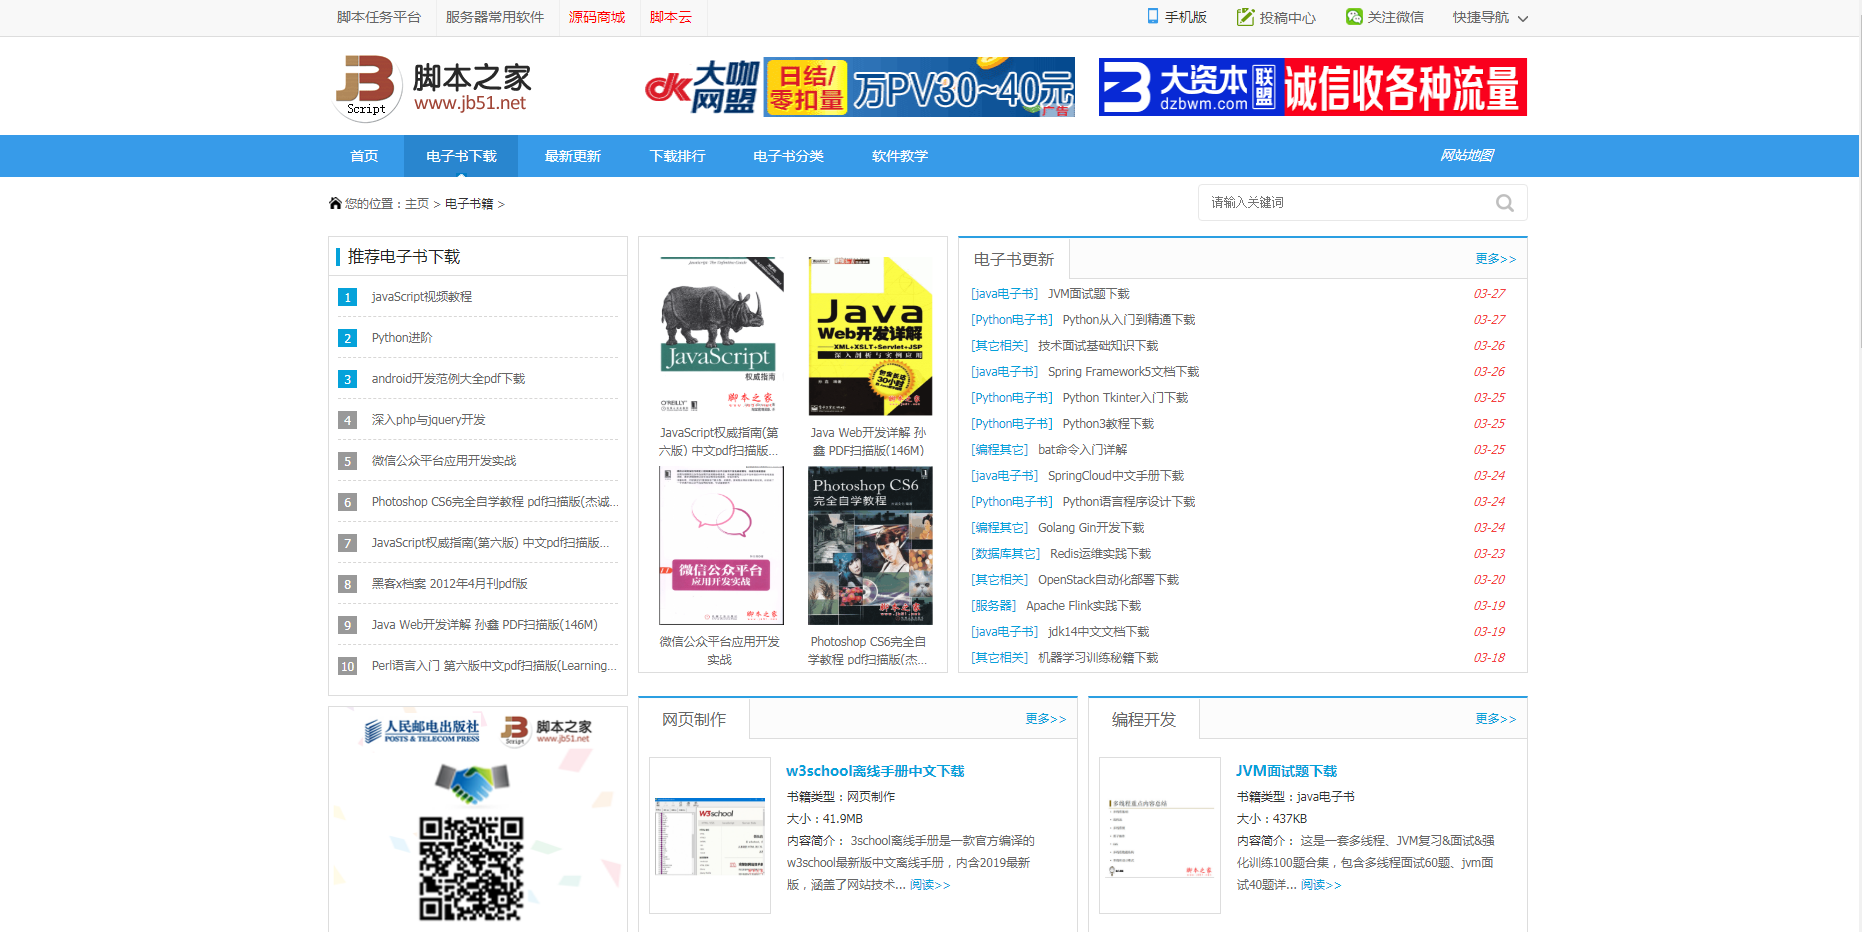Viewport: 1862px width, 932px height.
Task: Open OpenStack自动化部署下载 link
Action: pos(1108,580)
